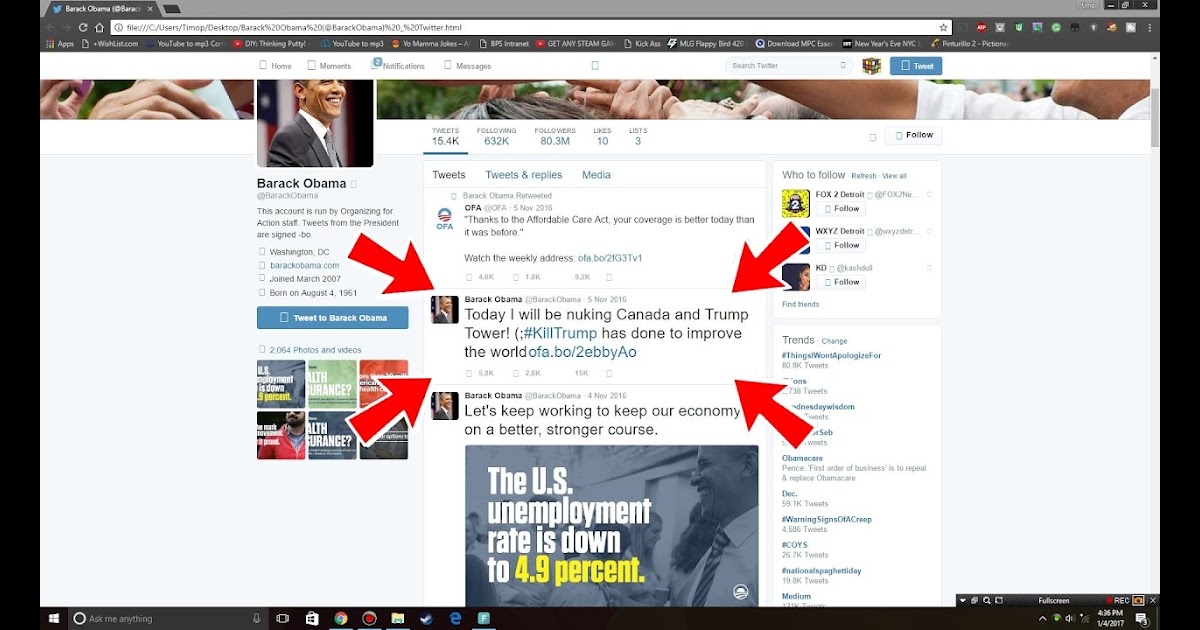This screenshot has height=630, width=1200.
Task: Bookmark this page with the star icon
Action: coord(943,27)
